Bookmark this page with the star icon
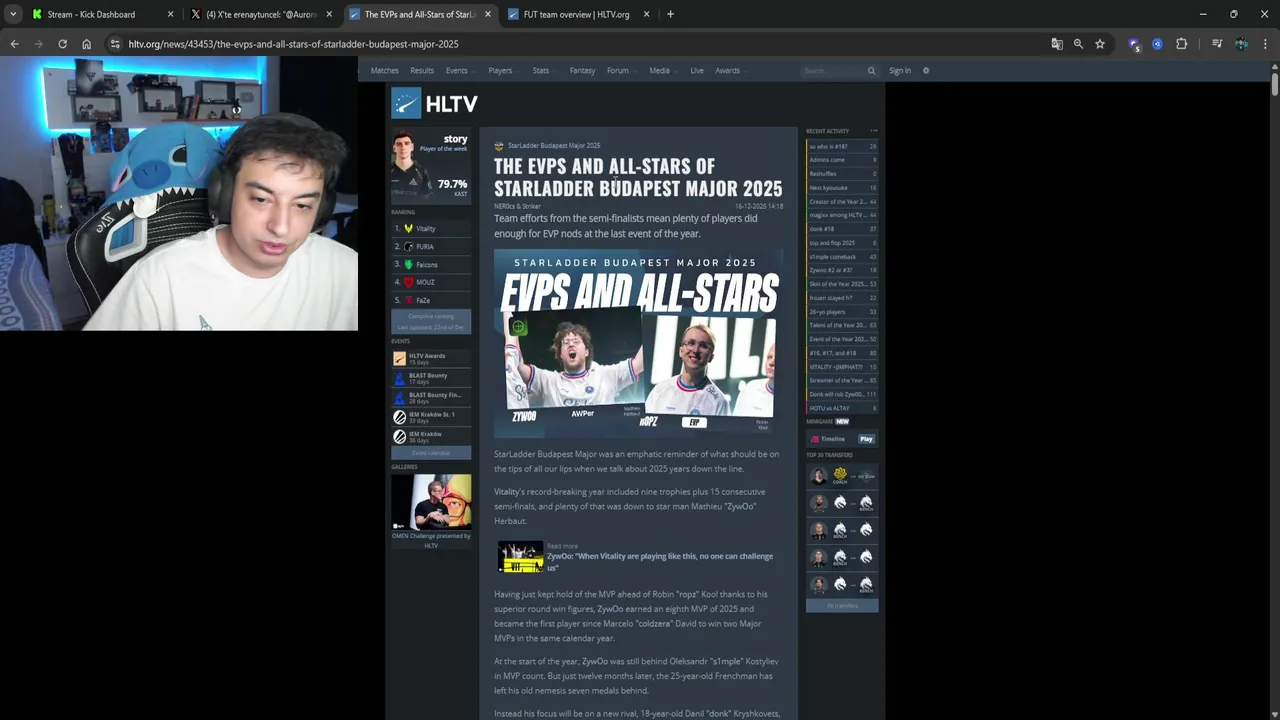Viewport: 1280px width, 720px height. [1100, 44]
